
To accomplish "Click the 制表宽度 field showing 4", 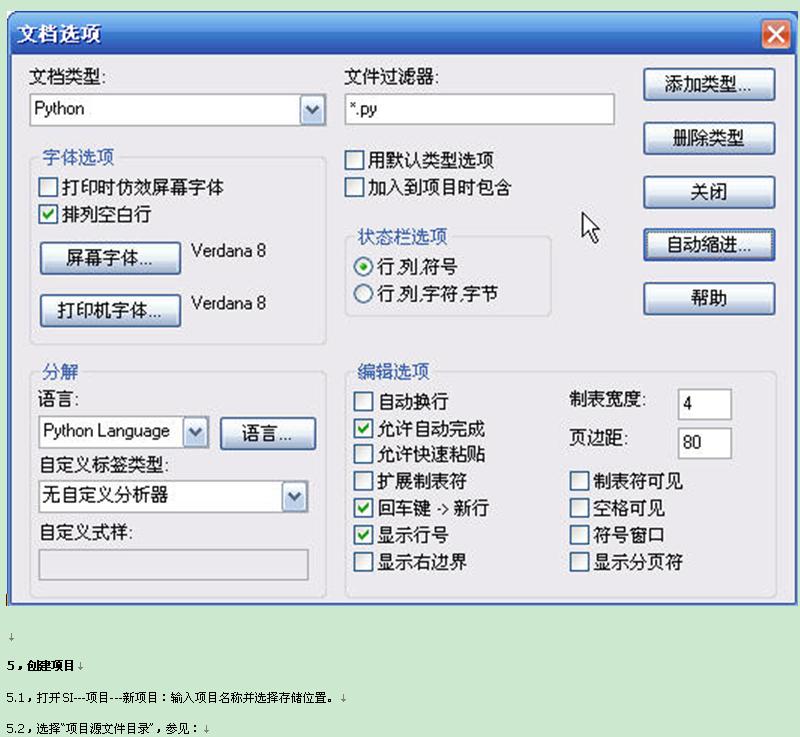I will pyautogui.click(x=705, y=404).
